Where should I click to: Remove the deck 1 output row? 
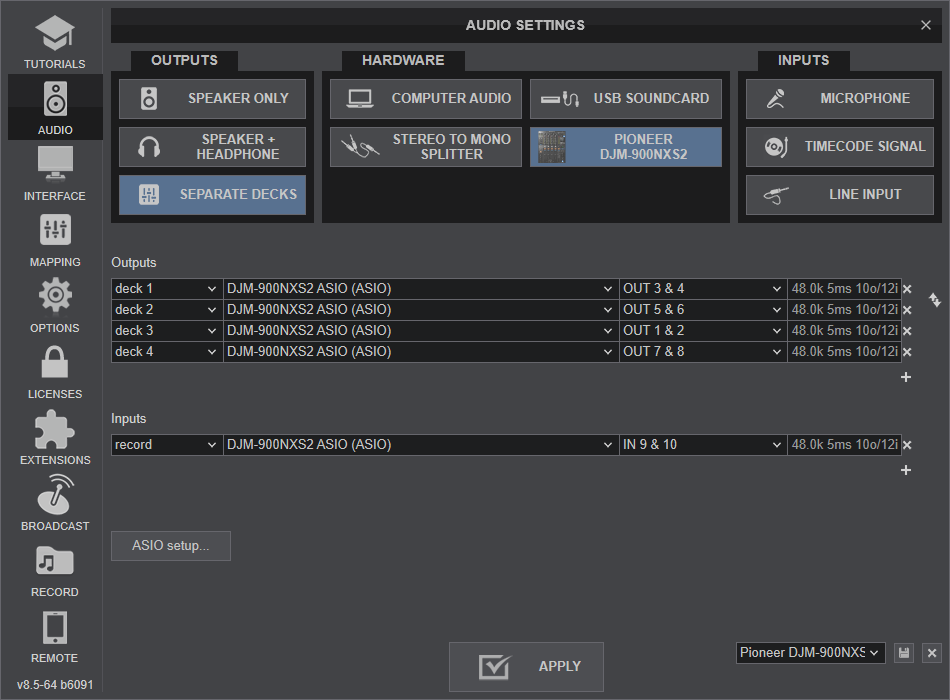point(907,289)
